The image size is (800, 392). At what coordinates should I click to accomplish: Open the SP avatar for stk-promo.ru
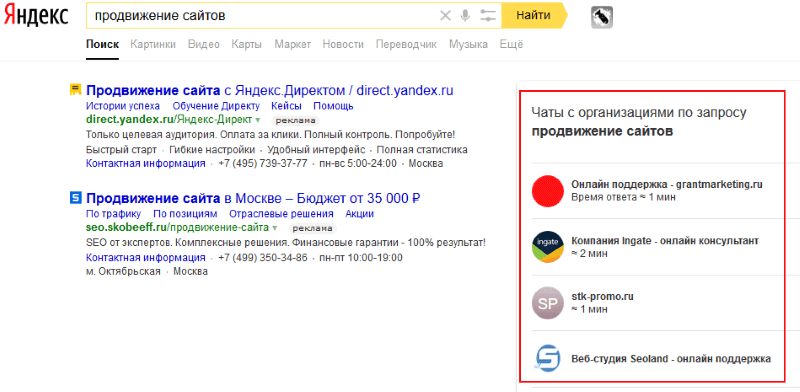[x=547, y=303]
